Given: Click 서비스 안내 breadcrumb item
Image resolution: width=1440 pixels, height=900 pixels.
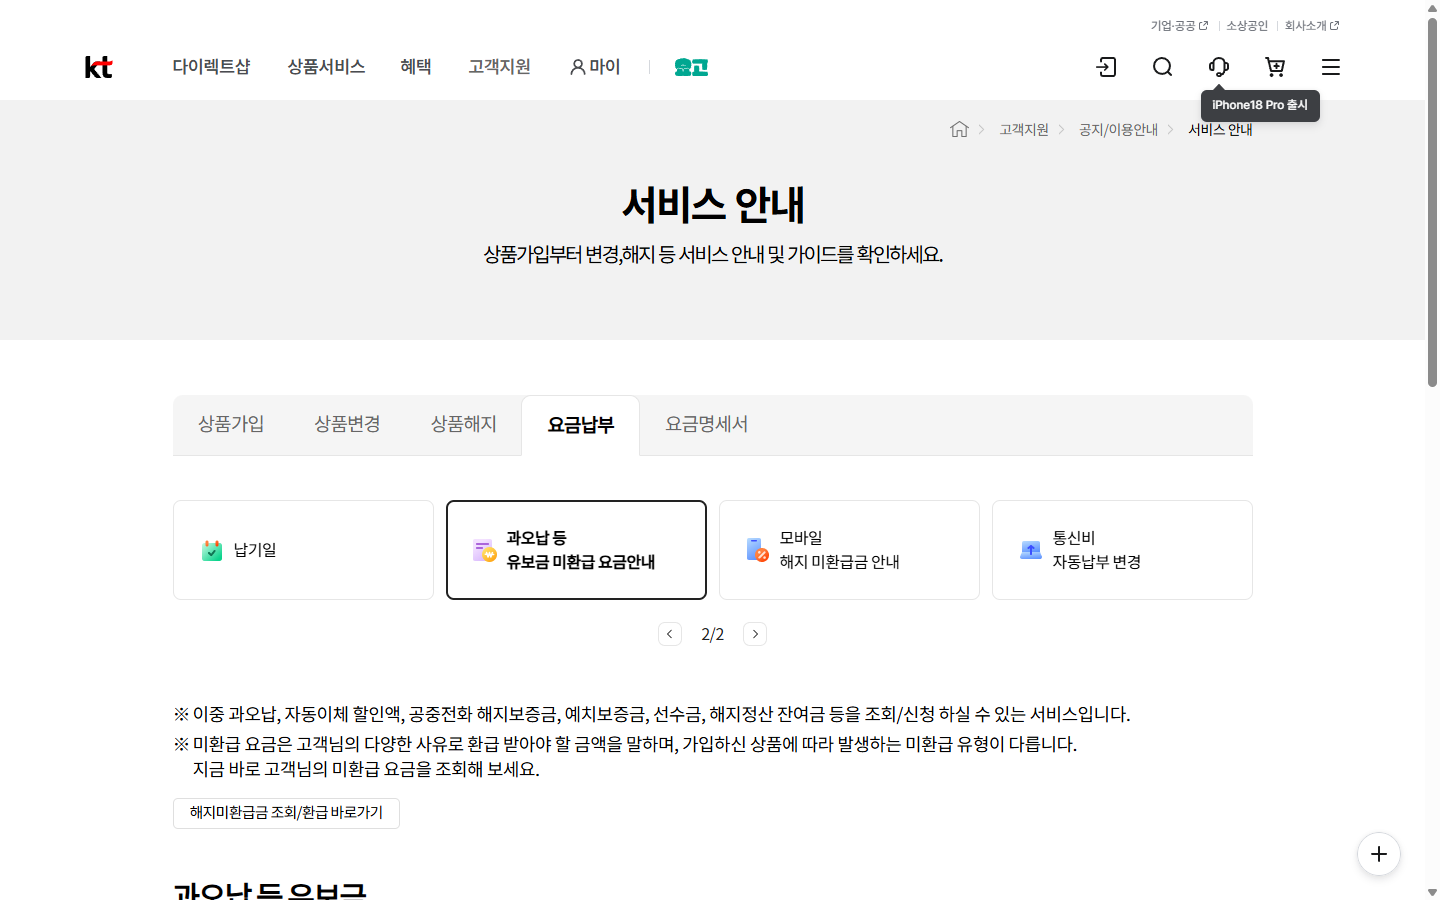Looking at the screenshot, I should tap(1220, 130).
